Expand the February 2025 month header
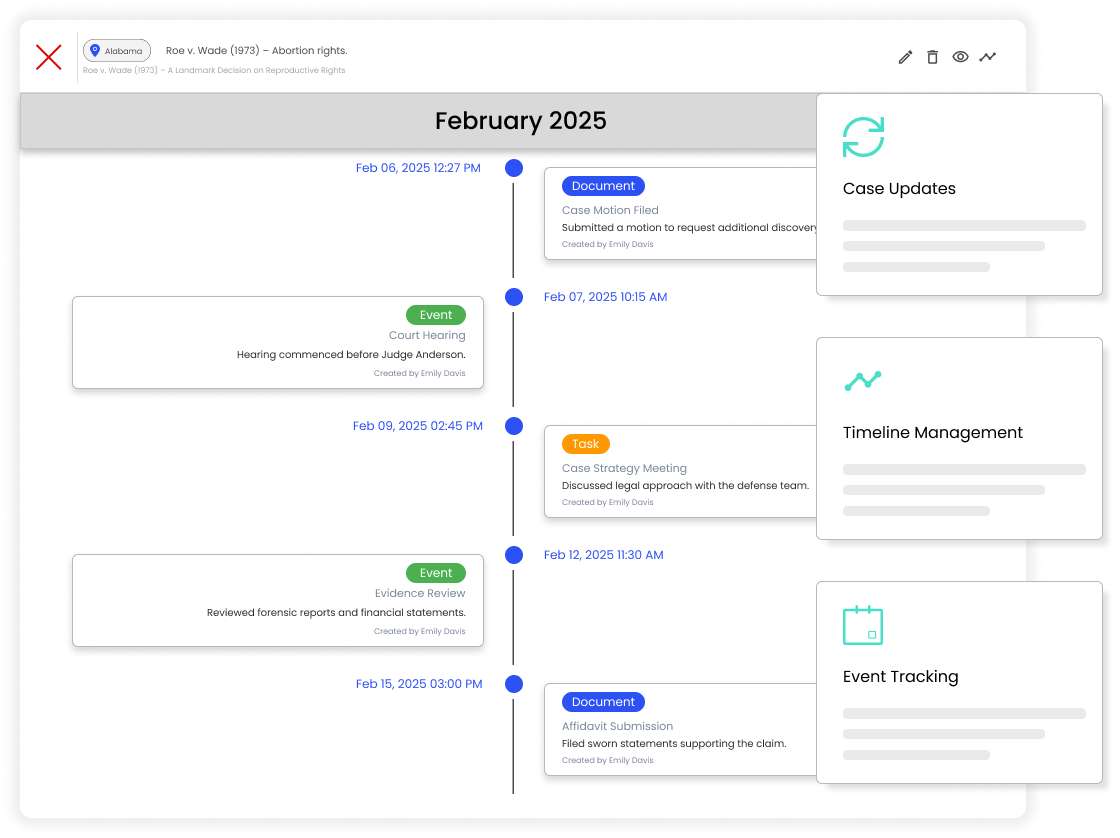Image resolution: width=1120 pixels, height=838 pixels. point(520,121)
